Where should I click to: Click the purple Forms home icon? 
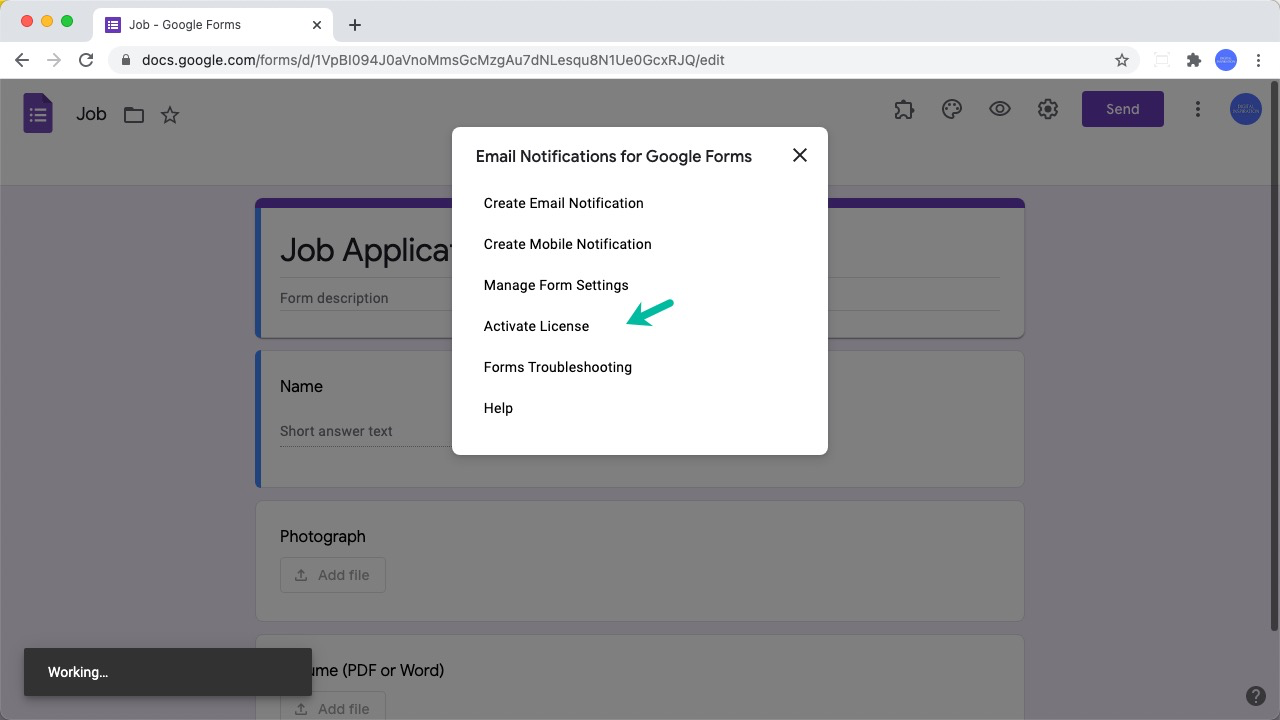(x=38, y=113)
